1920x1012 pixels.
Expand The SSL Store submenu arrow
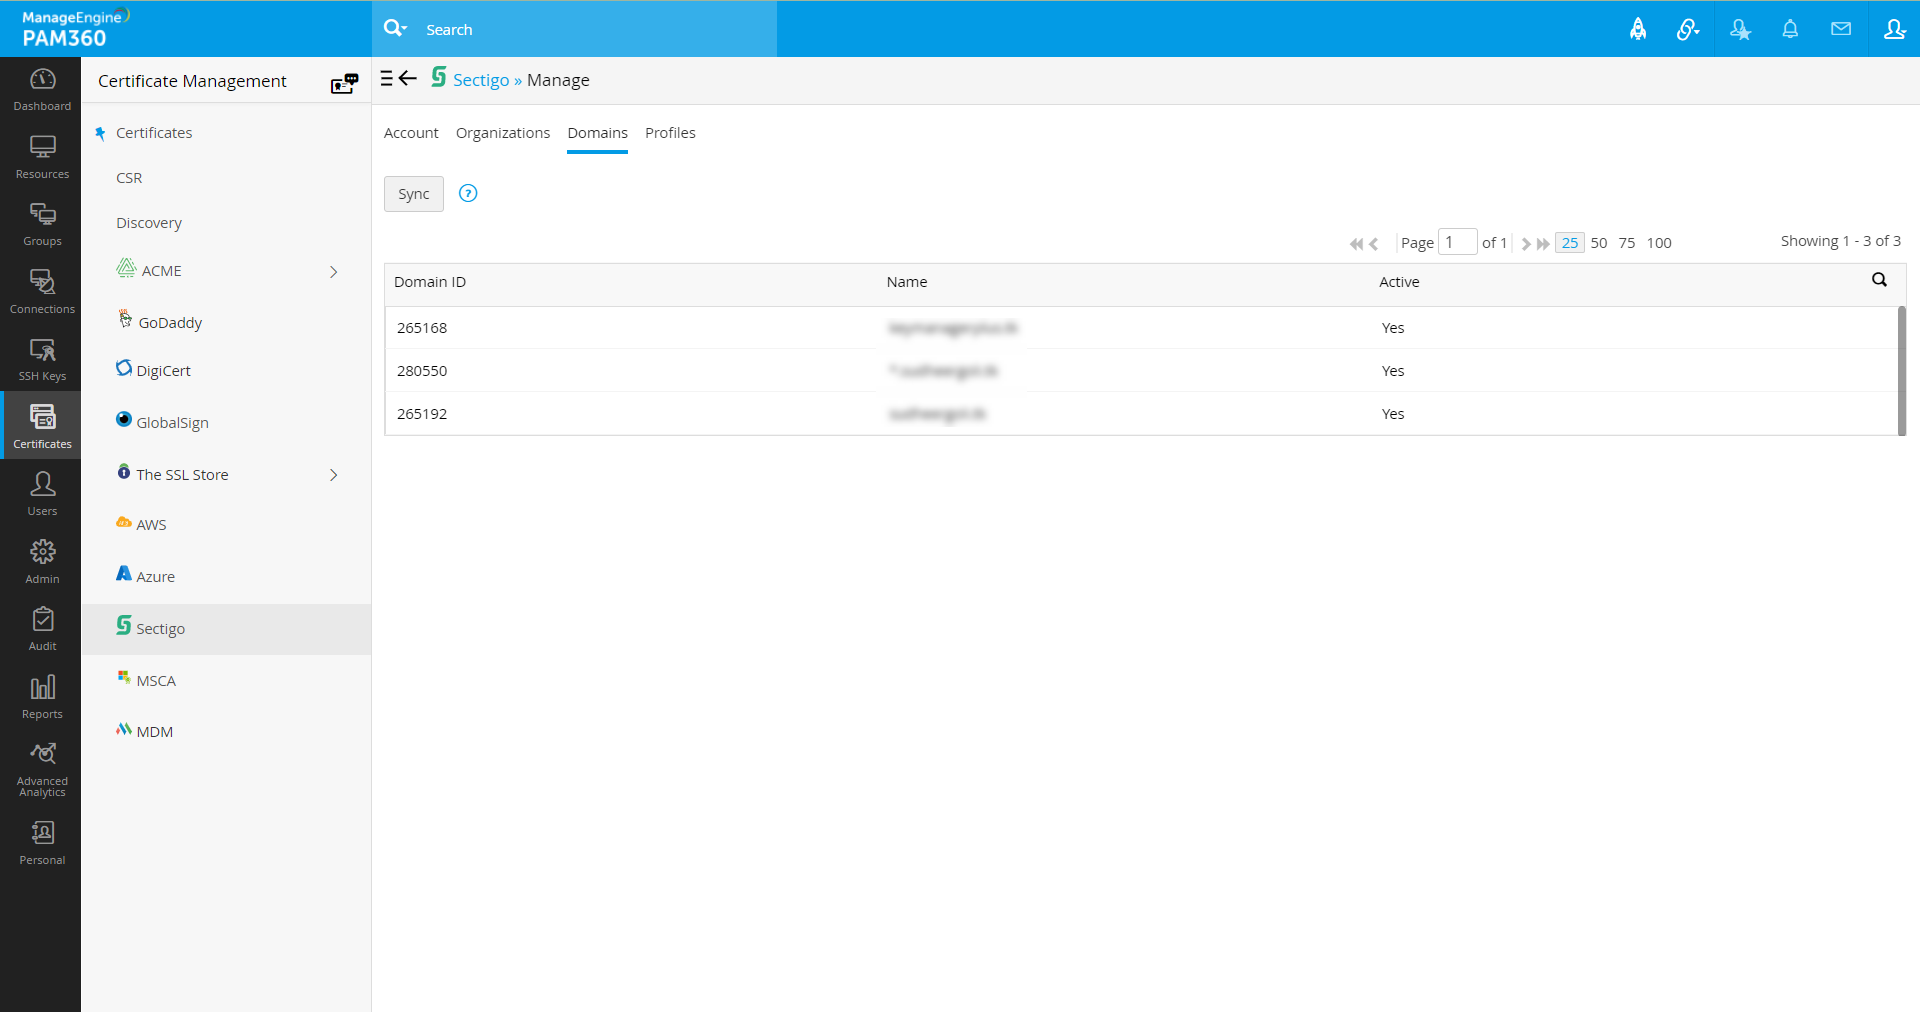334,475
